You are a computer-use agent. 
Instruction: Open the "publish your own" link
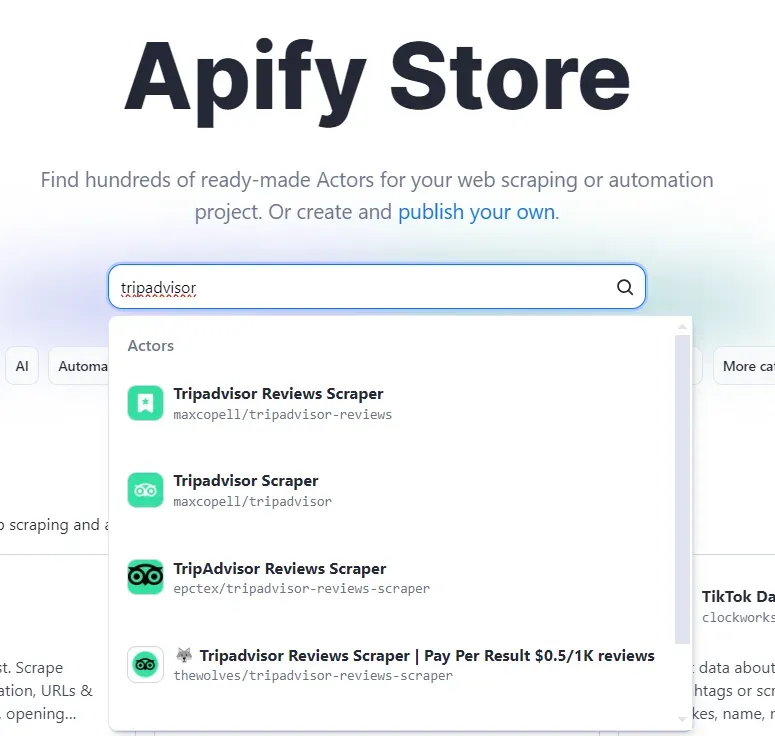pos(476,212)
